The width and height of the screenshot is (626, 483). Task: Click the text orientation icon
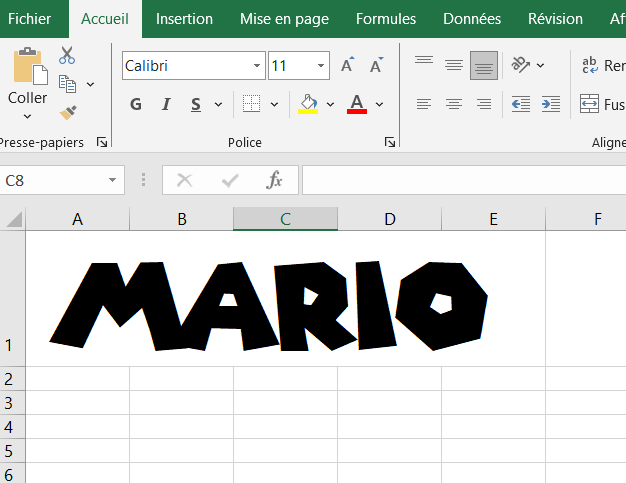point(521,65)
